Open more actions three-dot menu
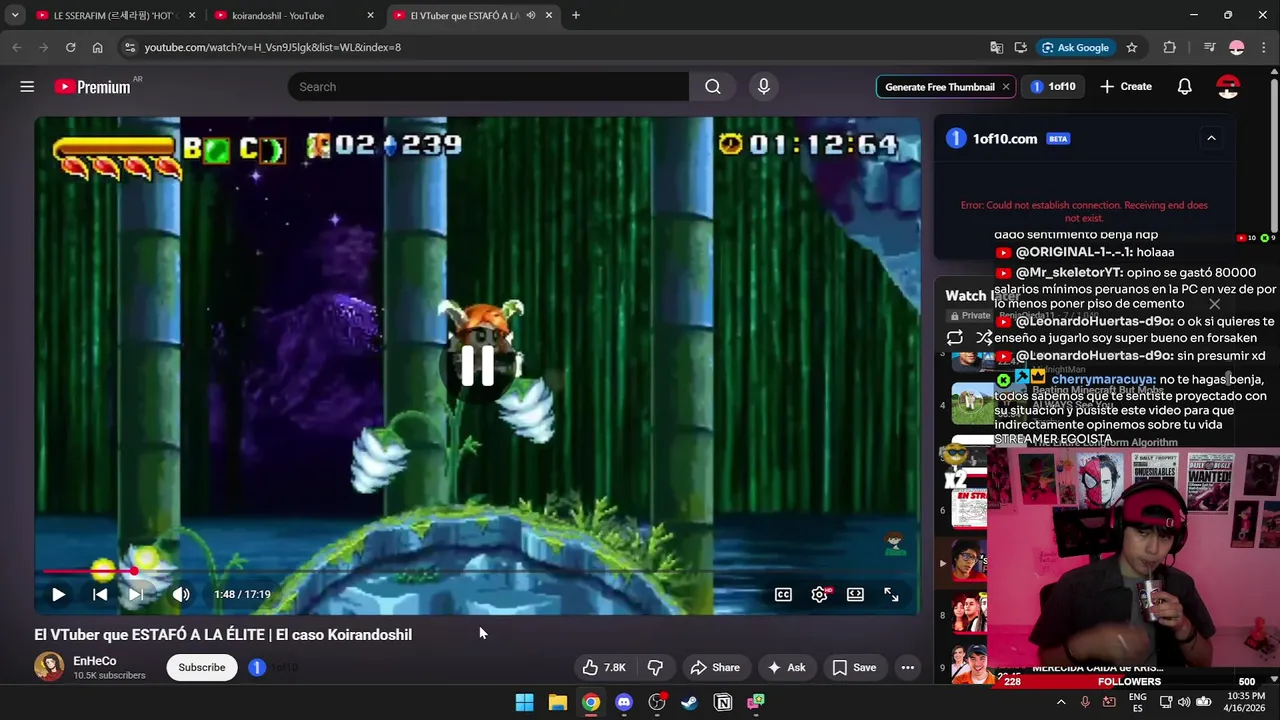The height and width of the screenshot is (720, 1280). pyautogui.click(x=908, y=667)
